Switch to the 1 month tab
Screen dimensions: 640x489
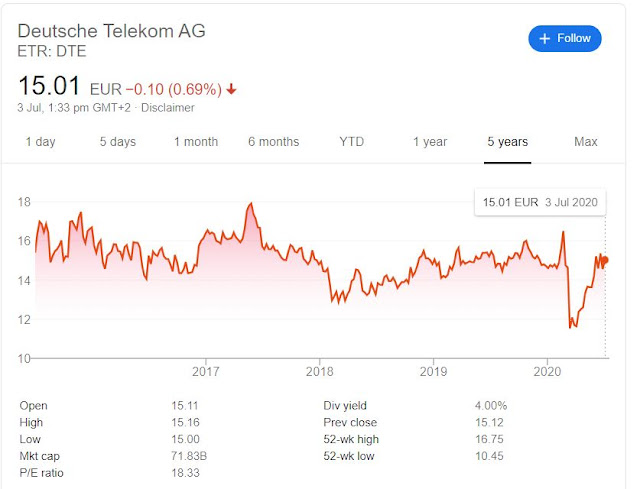tap(195, 142)
